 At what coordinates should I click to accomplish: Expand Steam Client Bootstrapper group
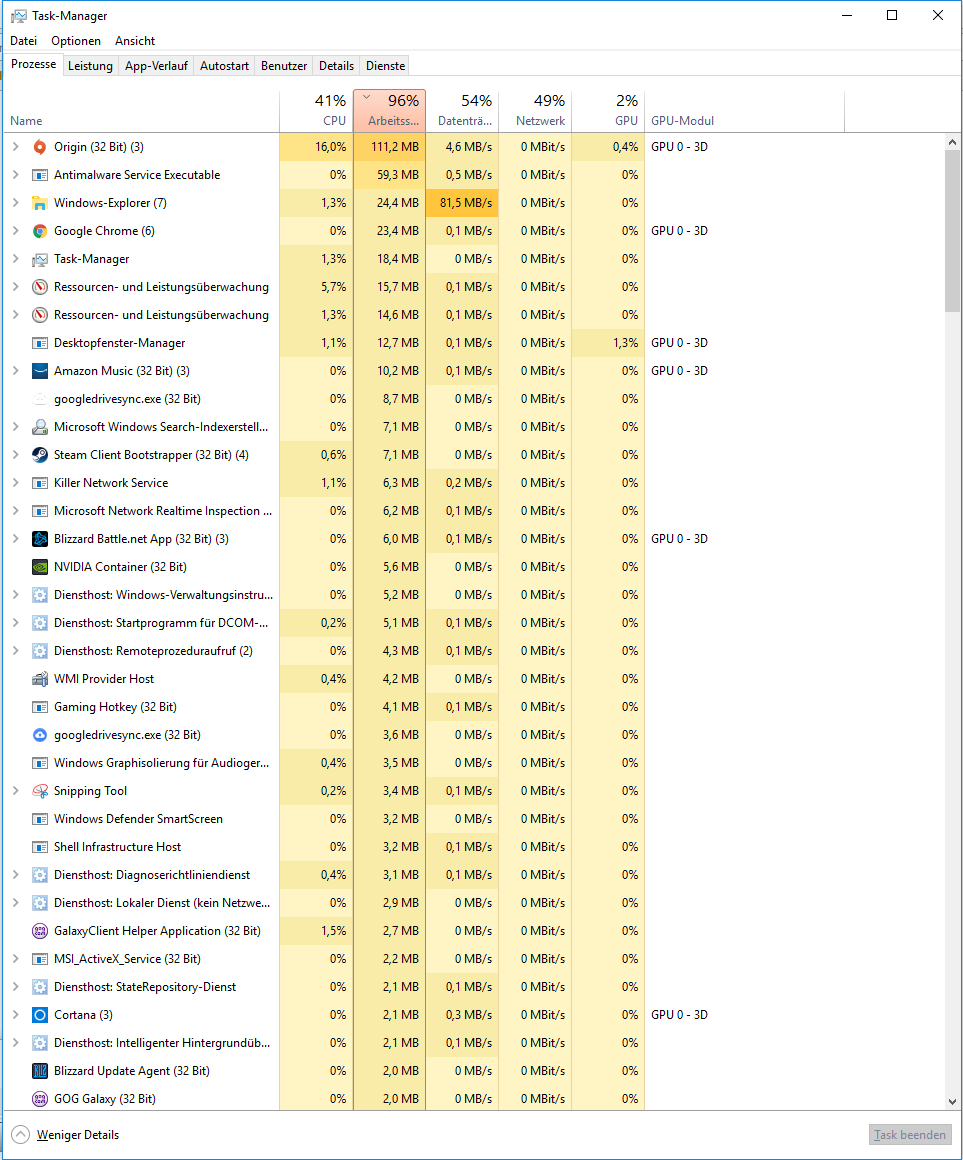pyautogui.click(x=16, y=455)
